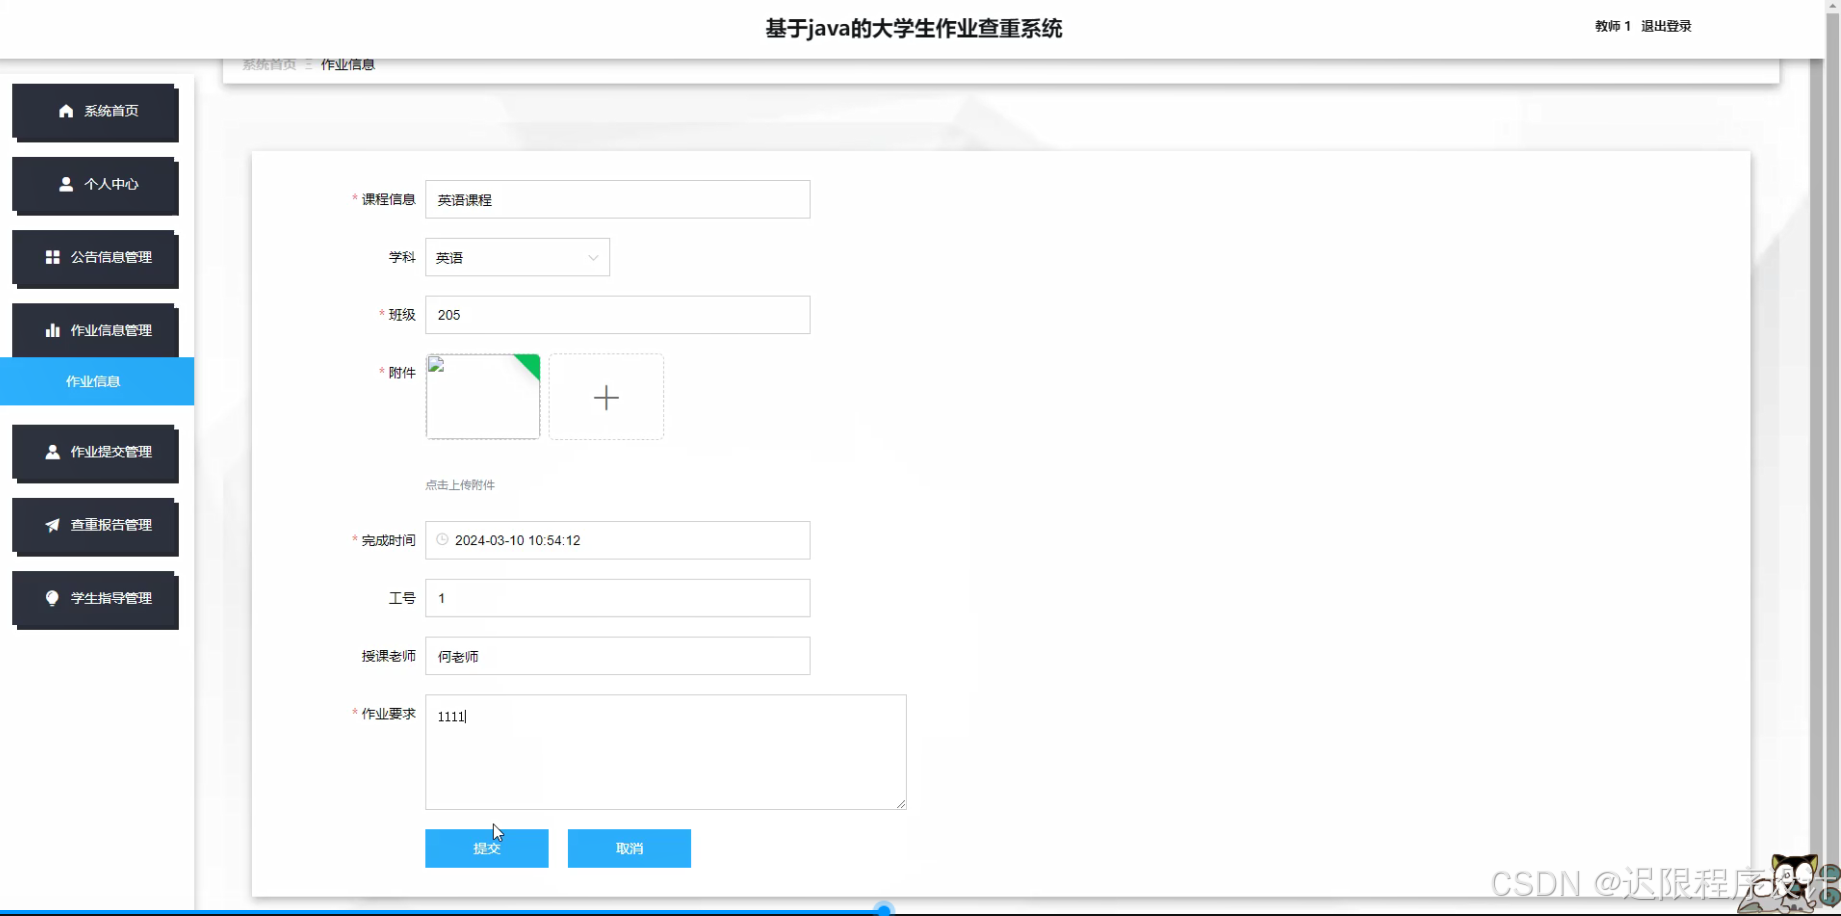Click the 作业信息 breadcrumb entry
This screenshot has height=916, width=1841.
pyautogui.click(x=347, y=64)
